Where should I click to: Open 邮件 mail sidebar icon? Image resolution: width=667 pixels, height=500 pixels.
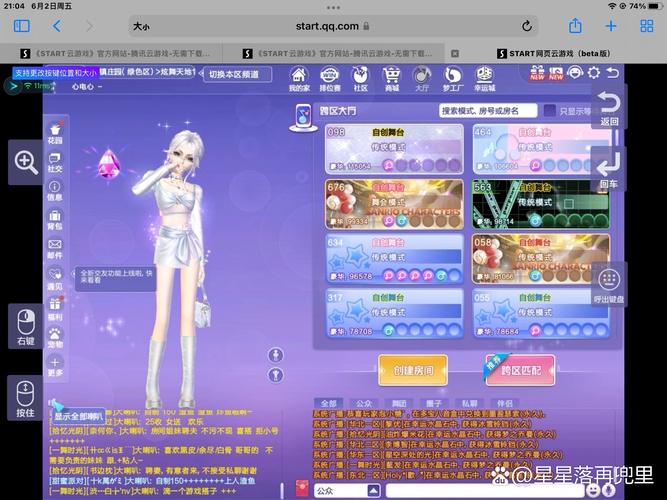pos(55,249)
